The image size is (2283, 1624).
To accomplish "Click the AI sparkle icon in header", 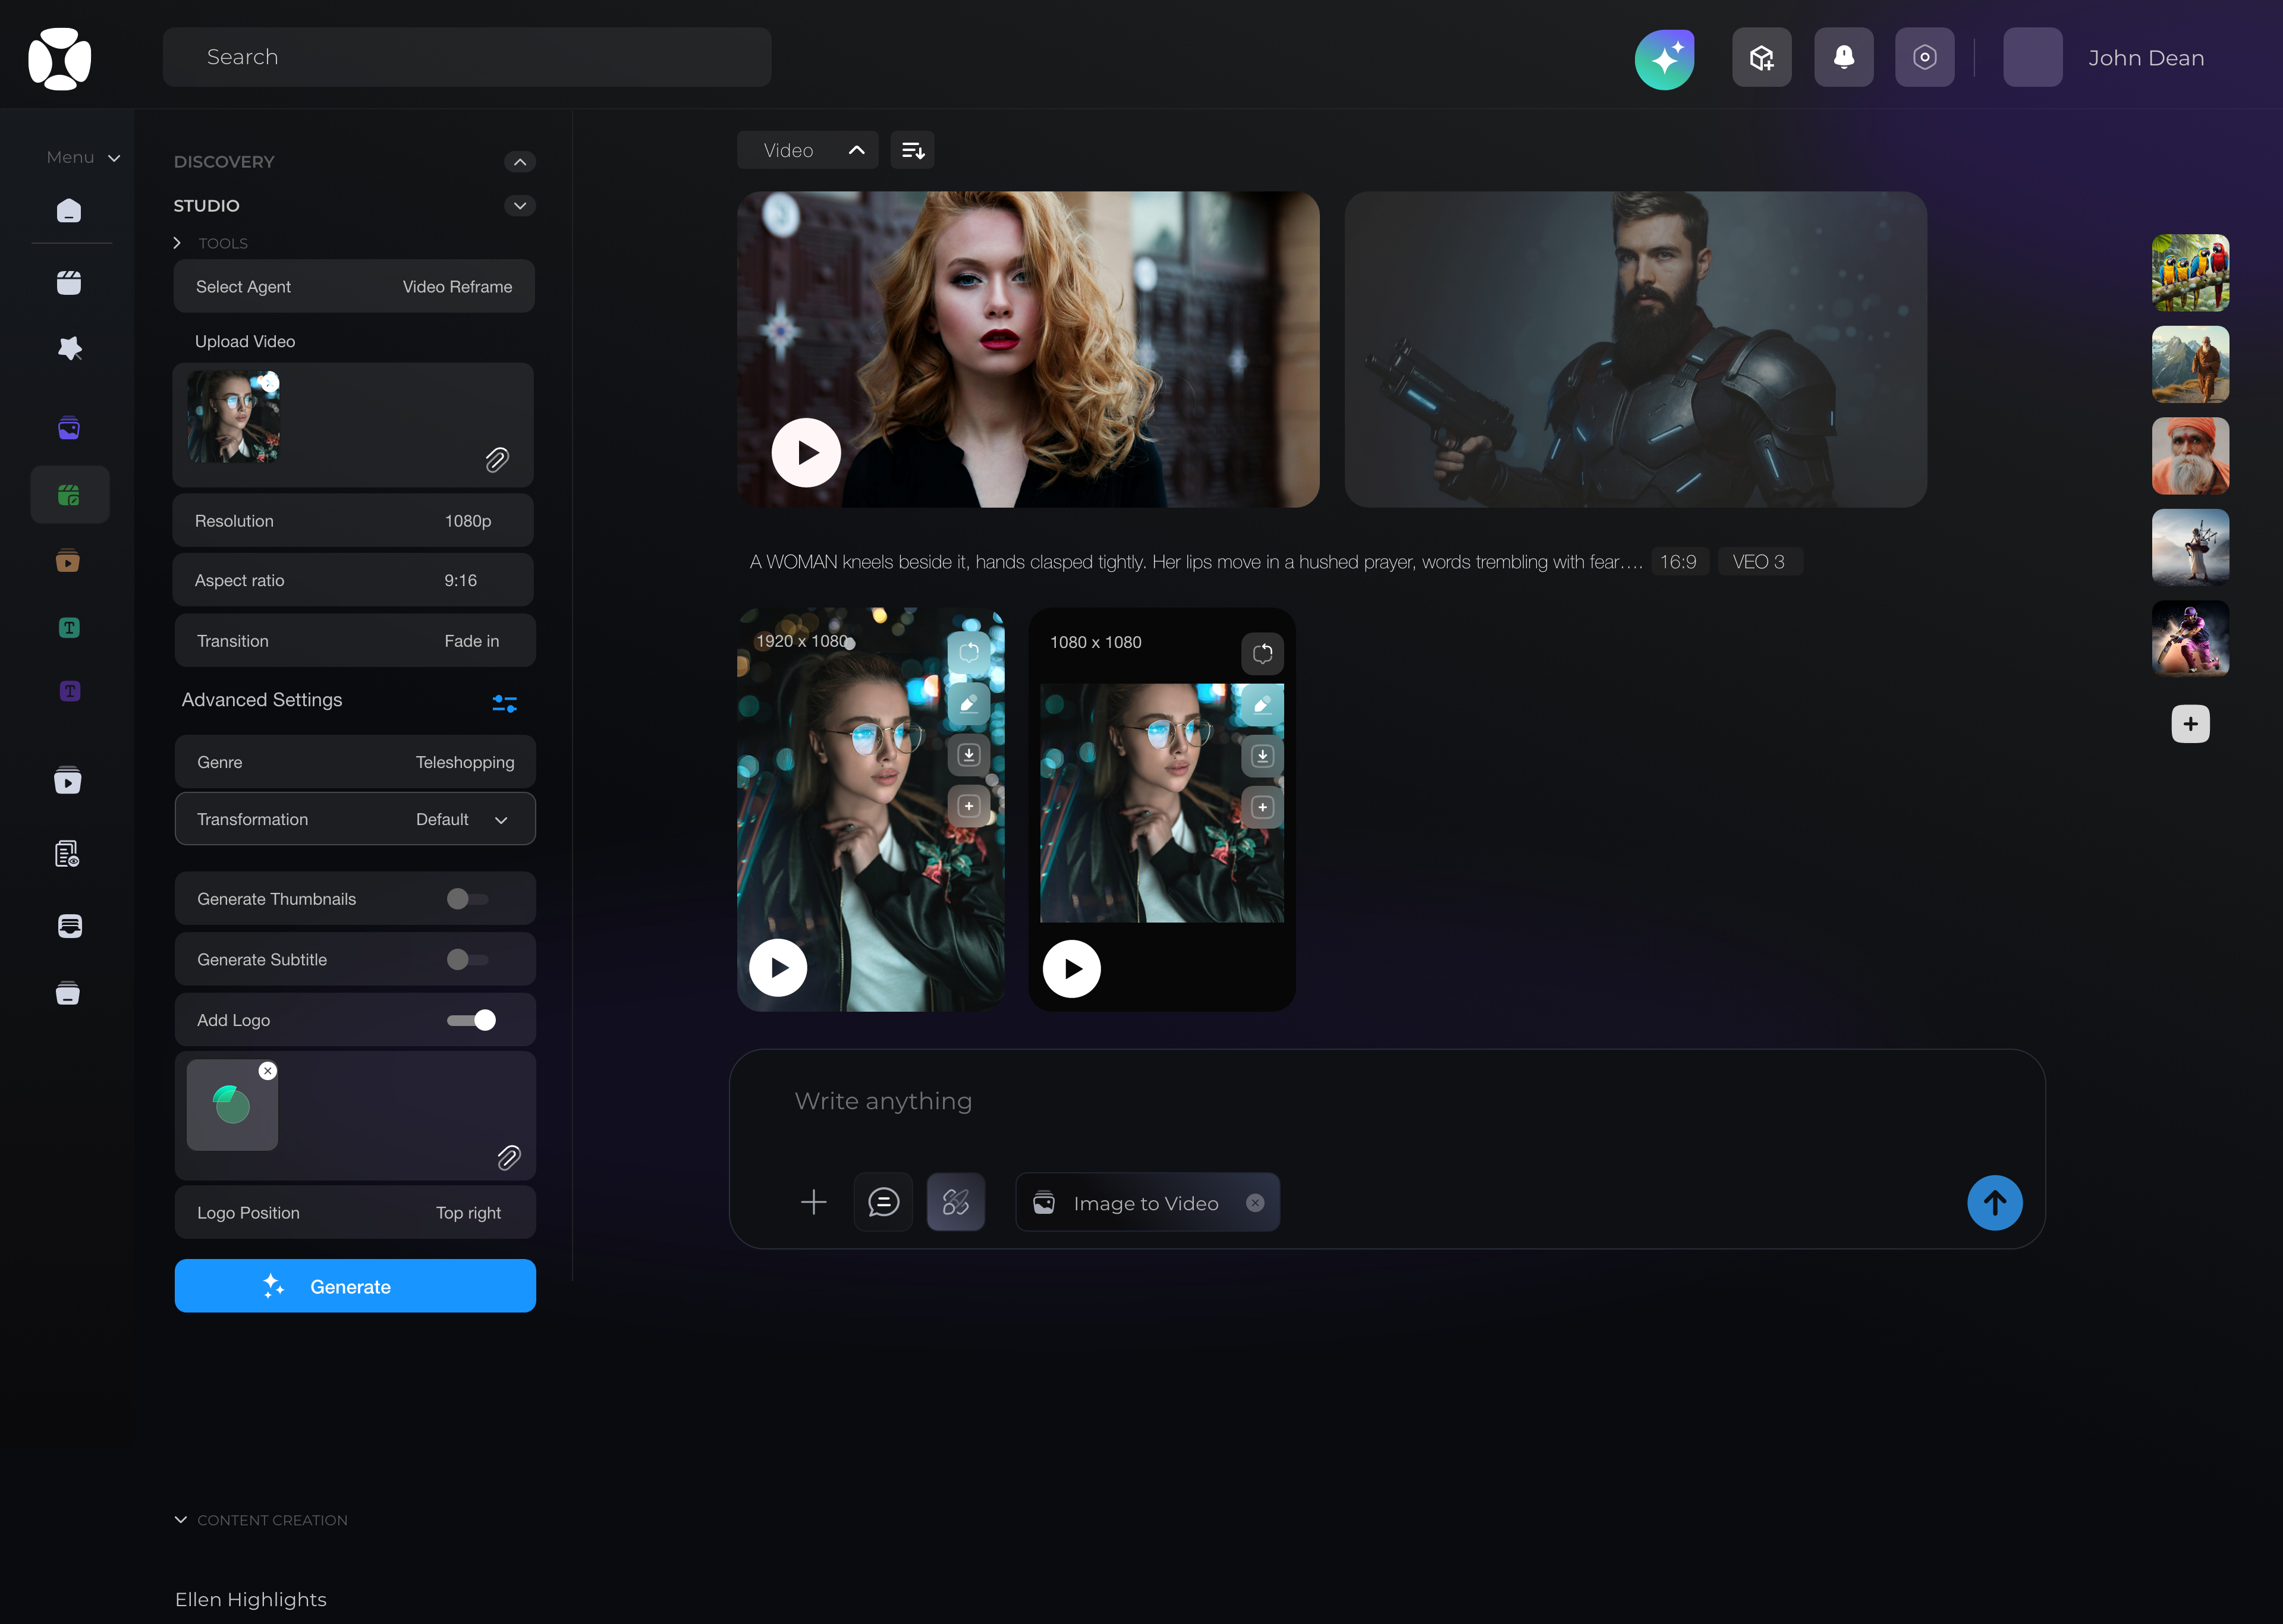I will (1664, 59).
